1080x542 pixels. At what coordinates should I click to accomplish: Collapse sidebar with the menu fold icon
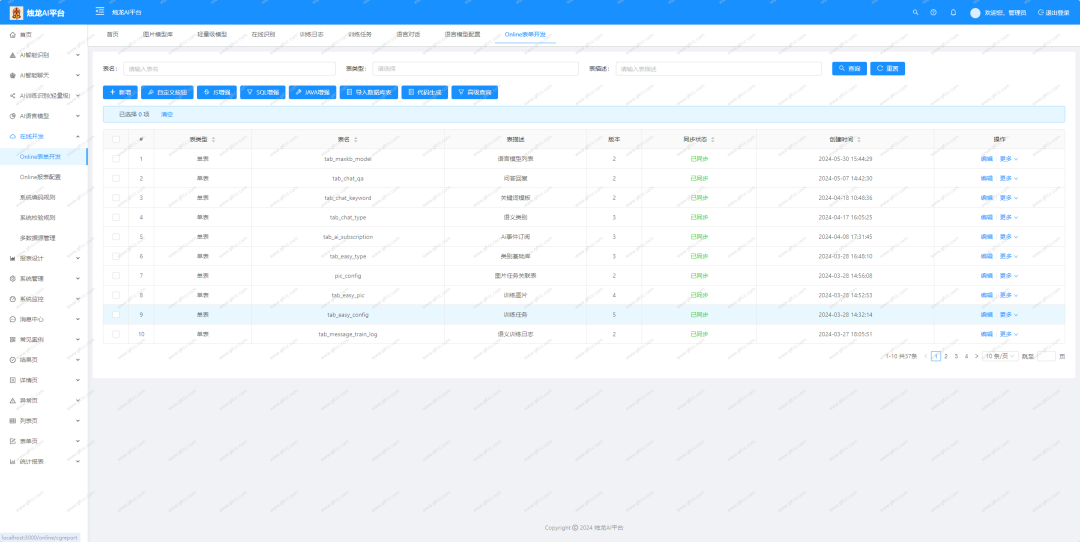[100, 12]
